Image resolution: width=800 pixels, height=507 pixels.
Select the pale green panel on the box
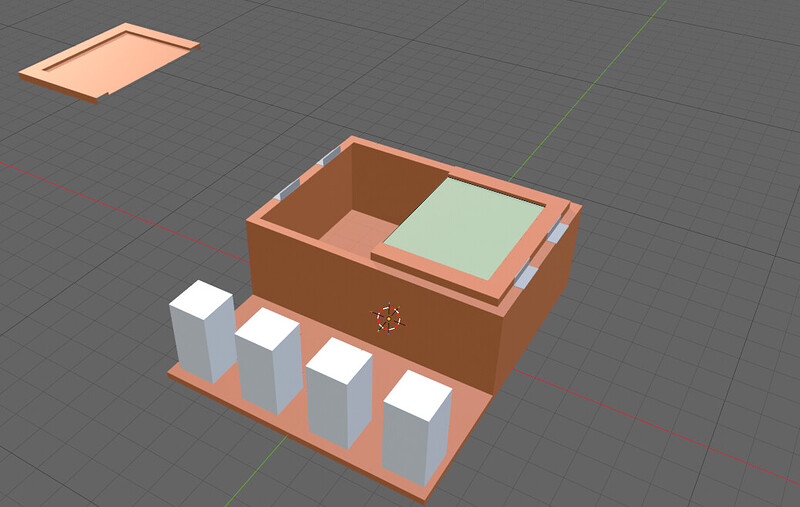point(464,227)
